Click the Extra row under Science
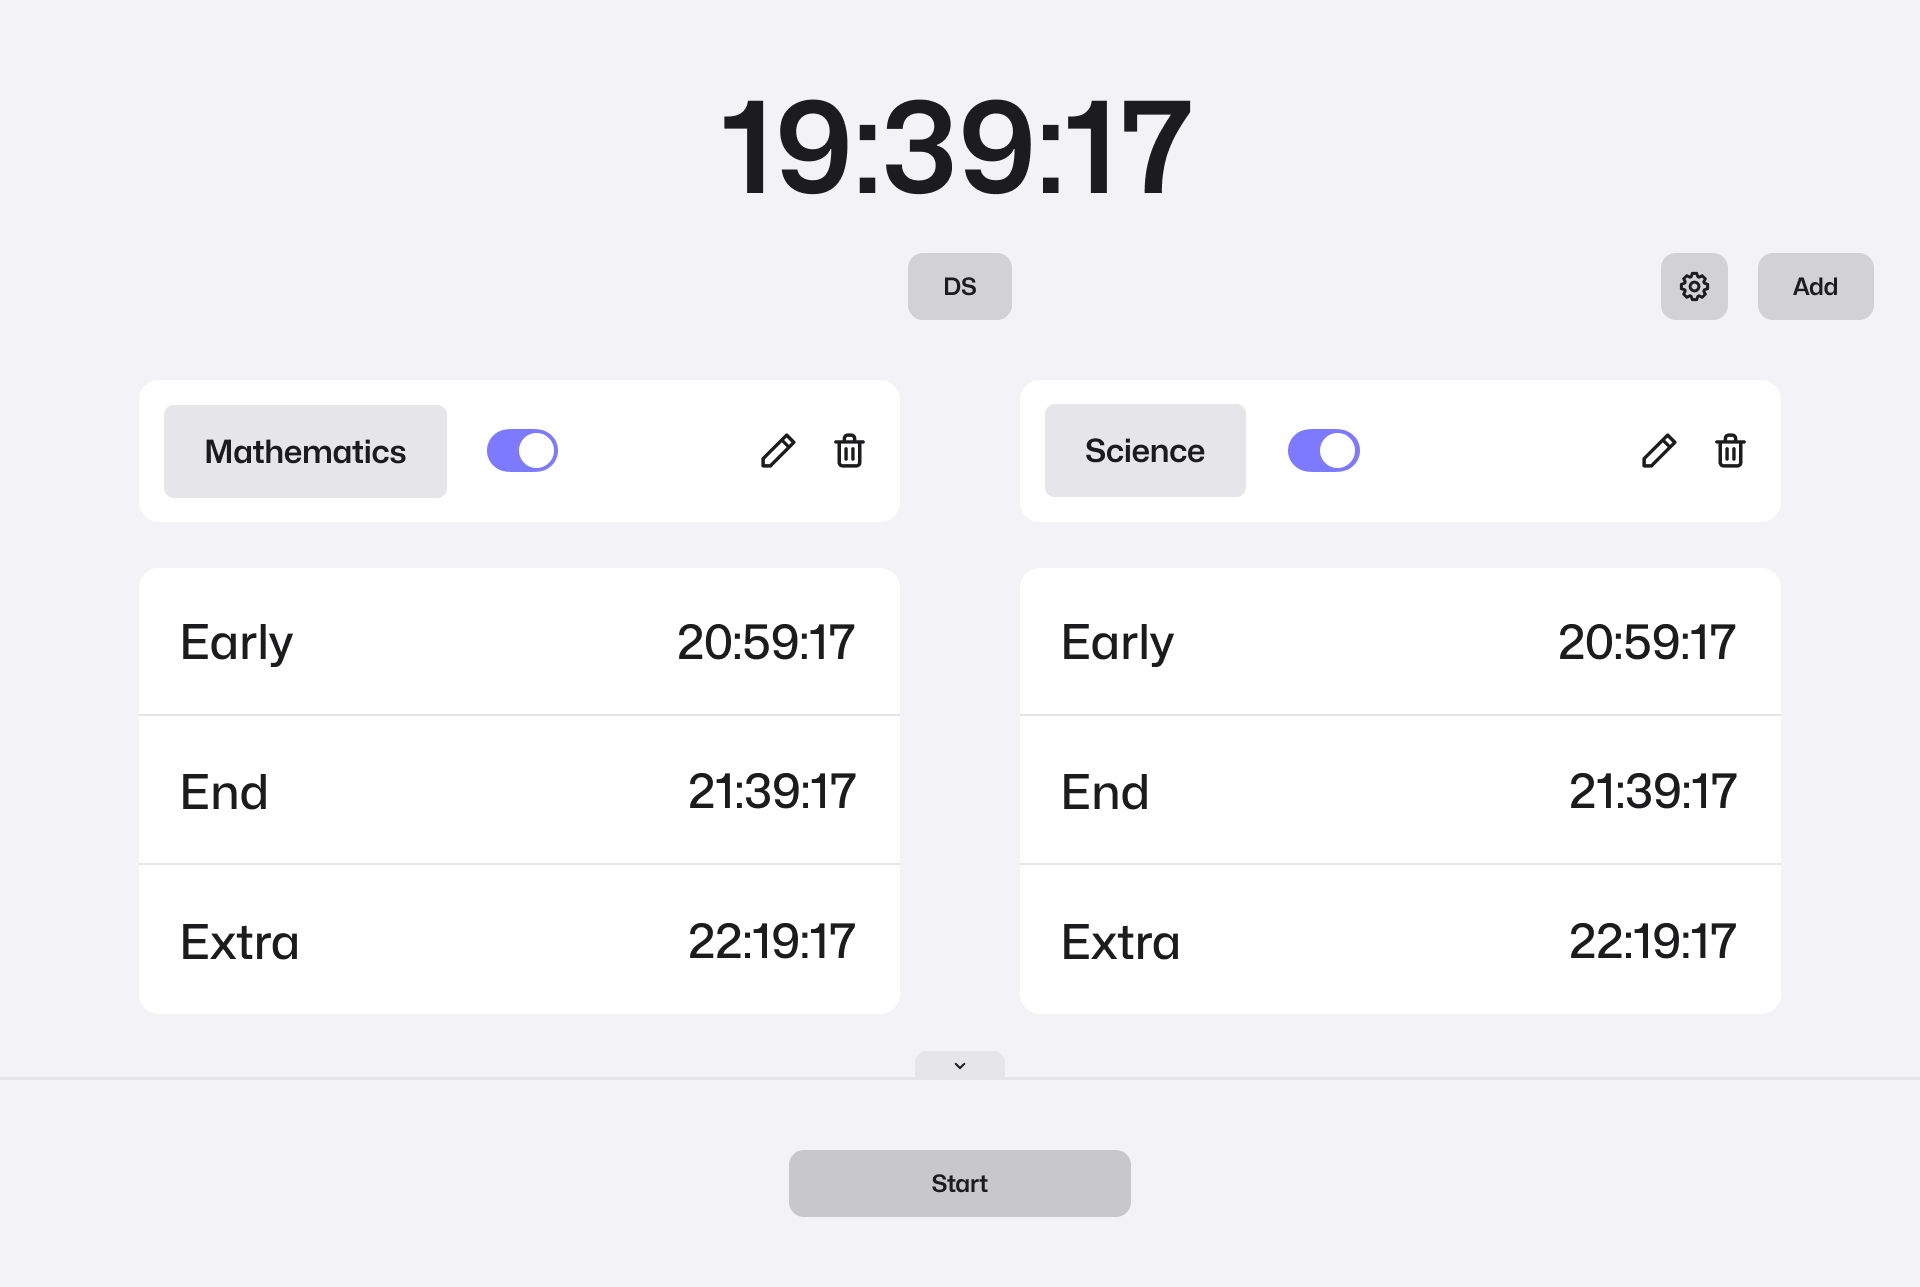Screen dimensions: 1920x1287 1399,939
